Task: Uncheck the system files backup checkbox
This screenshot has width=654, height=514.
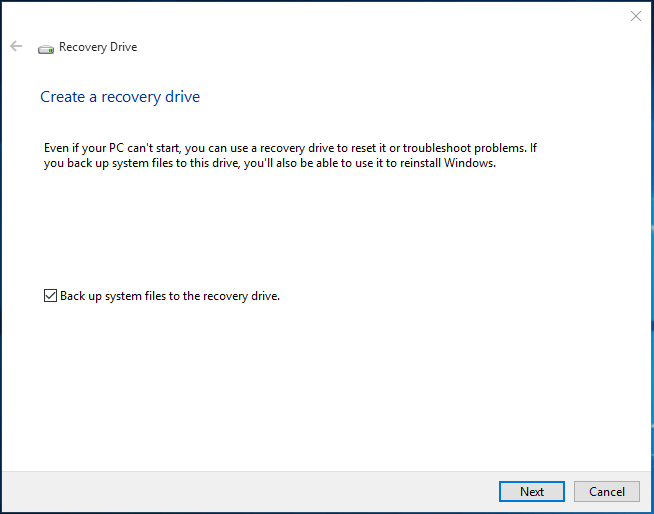Action: point(50,296)
